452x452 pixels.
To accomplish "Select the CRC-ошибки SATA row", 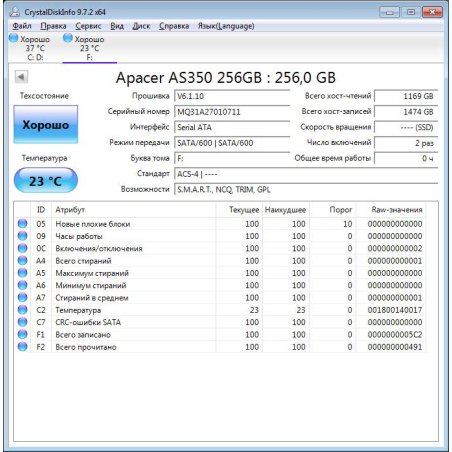I will [x=220, y=322].
